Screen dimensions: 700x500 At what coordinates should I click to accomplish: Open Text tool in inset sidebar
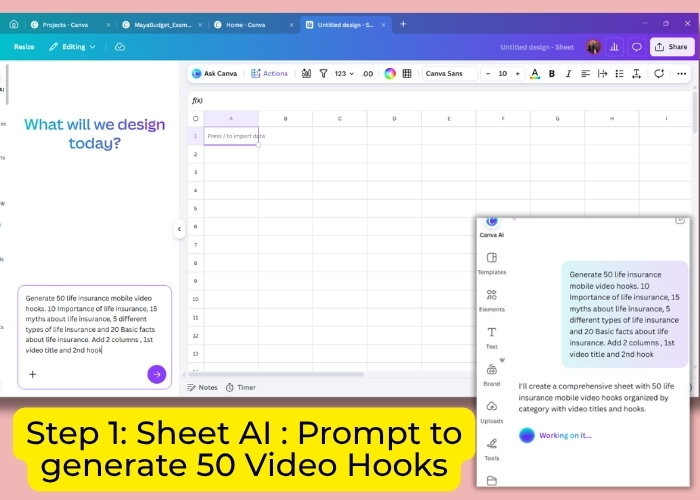492,338
